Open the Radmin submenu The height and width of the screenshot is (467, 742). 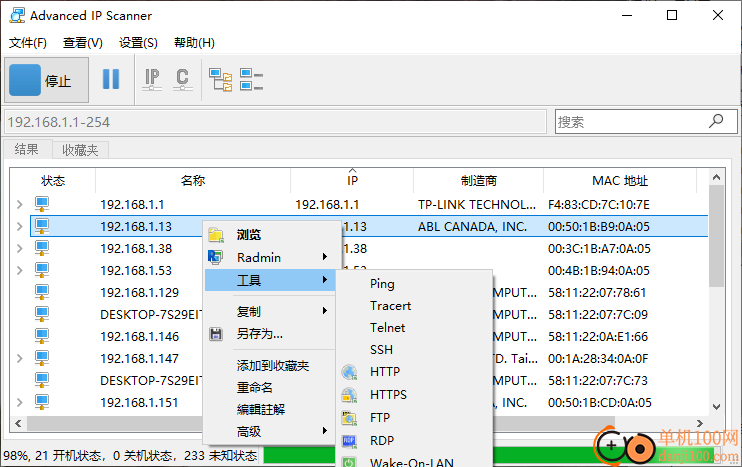(x=270, y=257)
